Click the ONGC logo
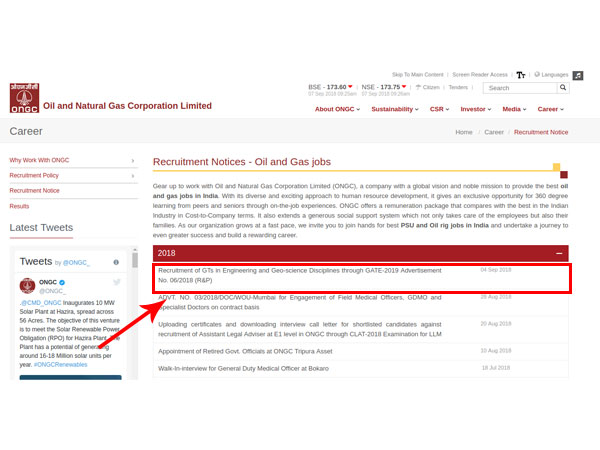The height and width of the screenshot is (450, 600). tap(24, 98)
